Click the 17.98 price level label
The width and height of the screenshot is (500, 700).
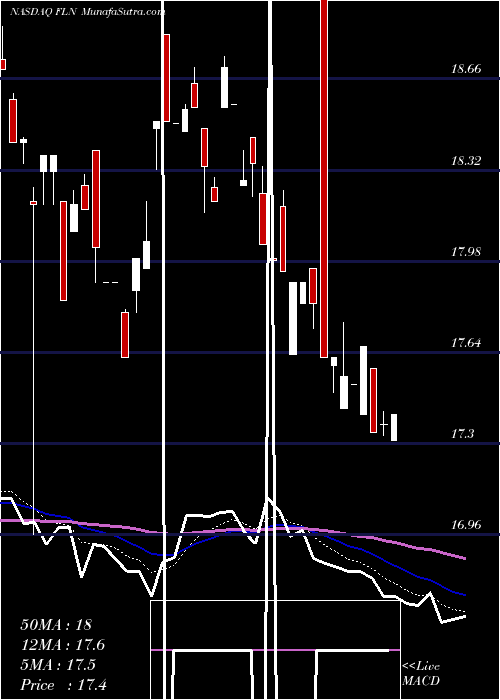(466, 252)
